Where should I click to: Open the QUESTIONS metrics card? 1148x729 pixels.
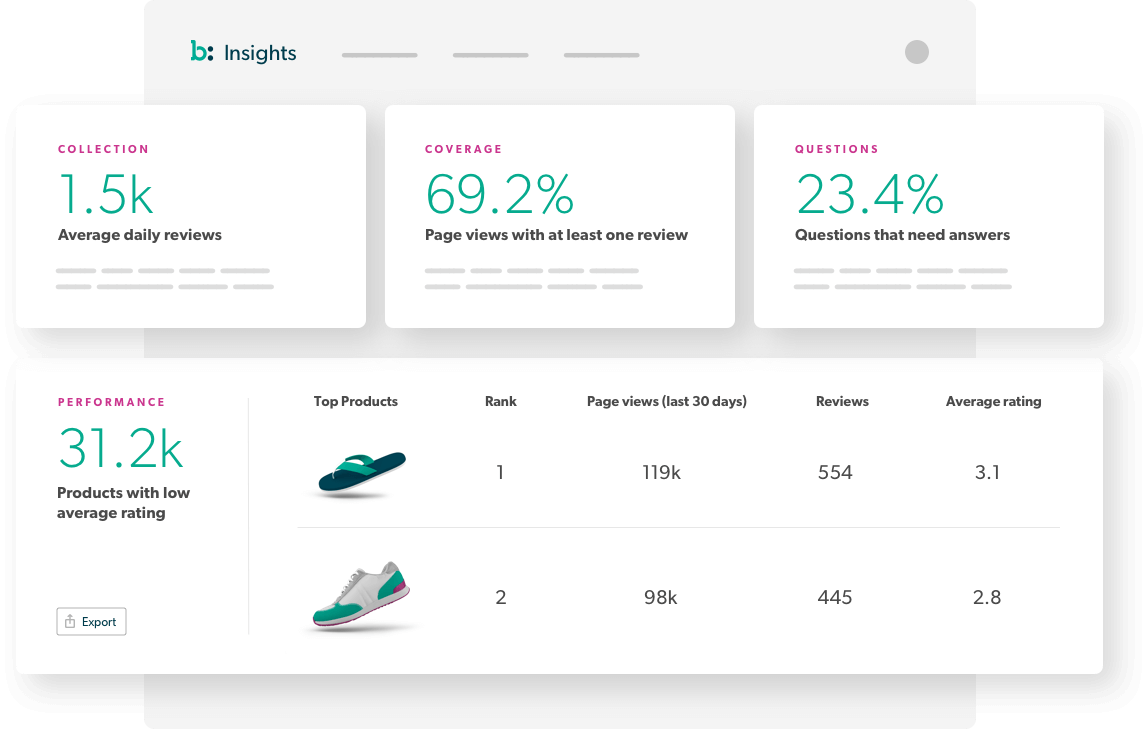928,215
